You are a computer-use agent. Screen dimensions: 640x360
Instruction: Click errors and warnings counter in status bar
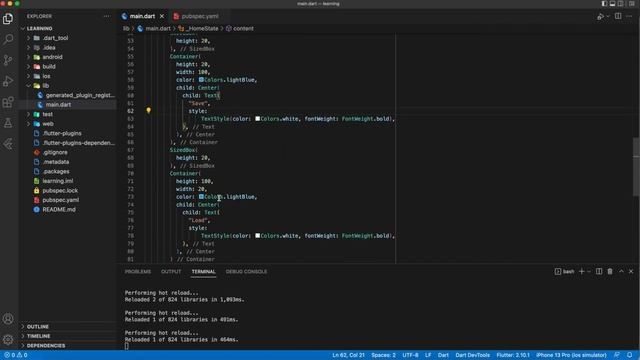pyautogui.click(x=16, y=355)
